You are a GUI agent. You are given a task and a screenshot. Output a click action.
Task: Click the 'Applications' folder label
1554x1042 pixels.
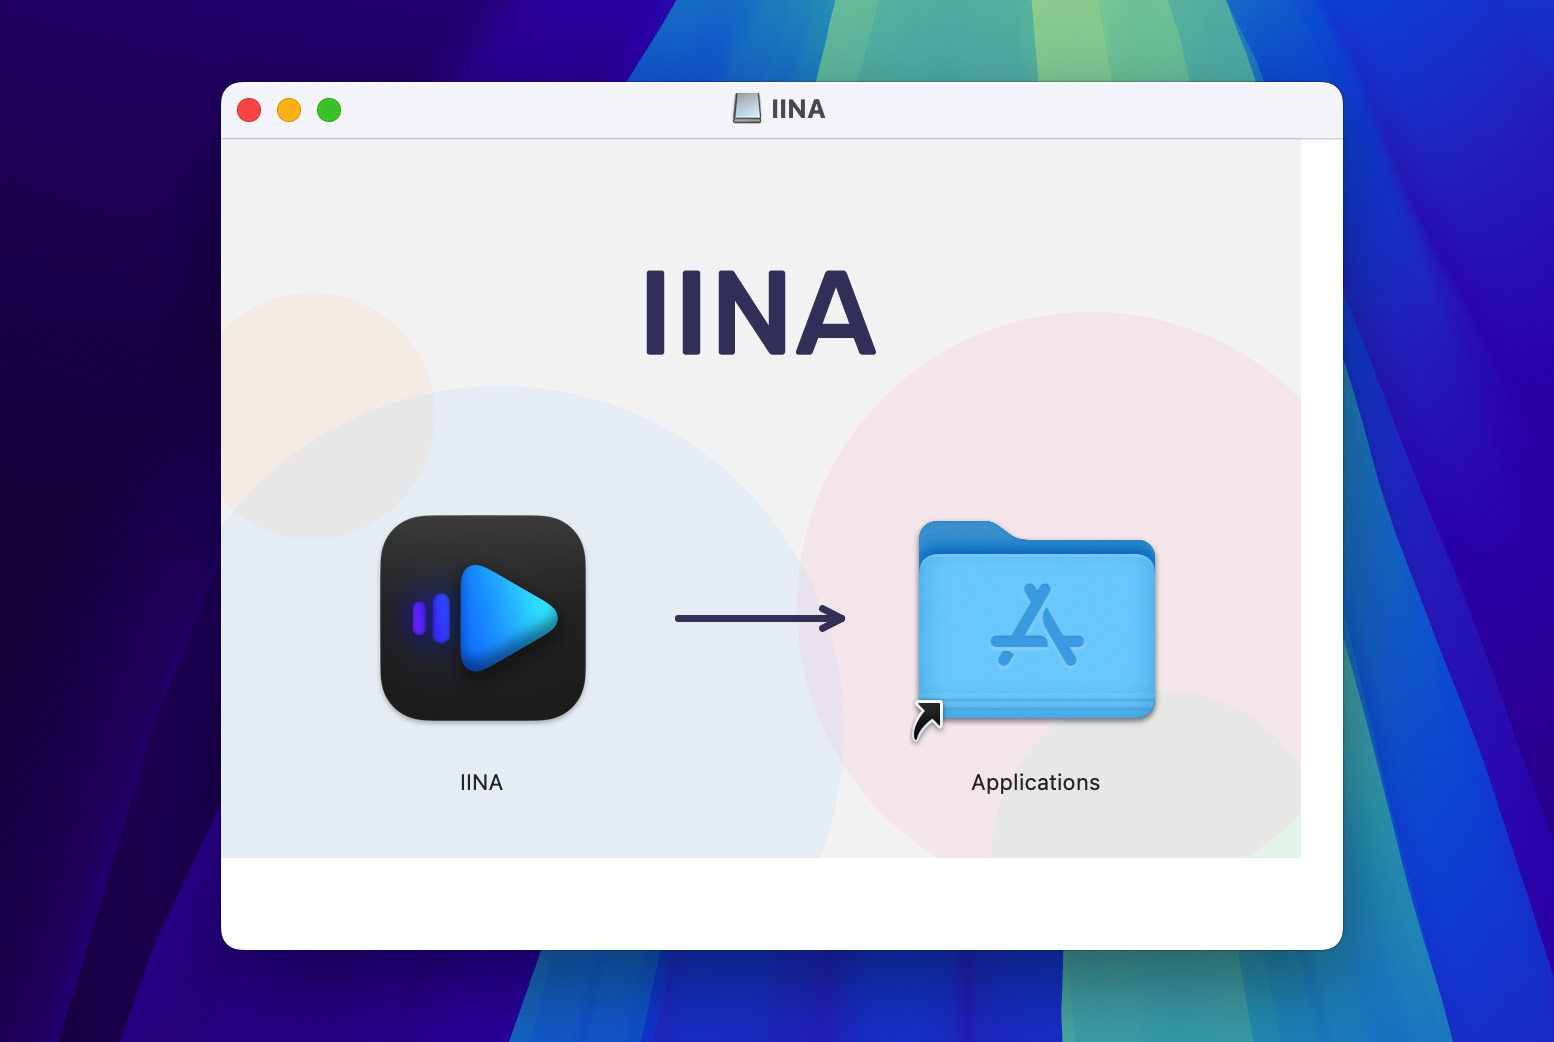point(1036,783)
